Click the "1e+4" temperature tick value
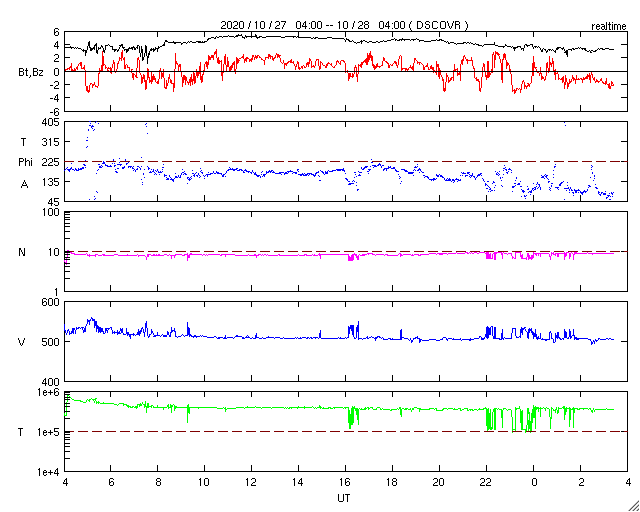Image resolution: width=640 pixels, height=512 pixels. pos(49,472)
